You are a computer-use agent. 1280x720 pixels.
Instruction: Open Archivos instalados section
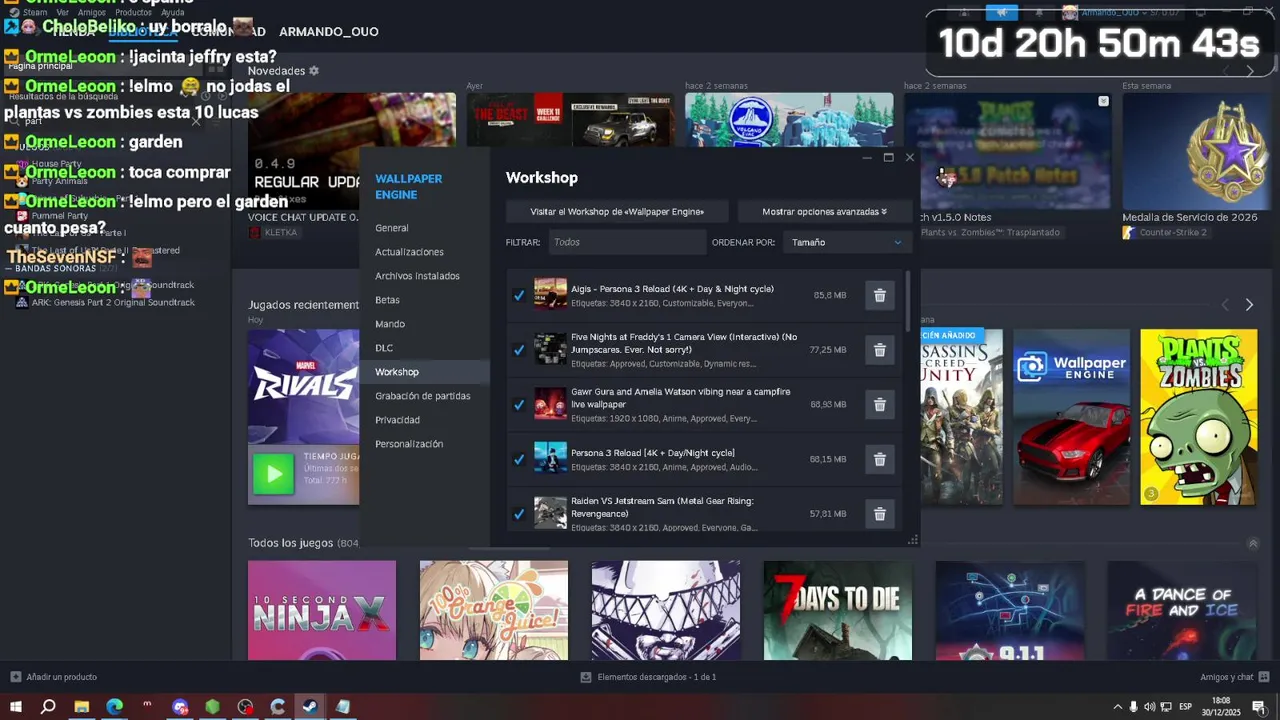click(417, 276)
